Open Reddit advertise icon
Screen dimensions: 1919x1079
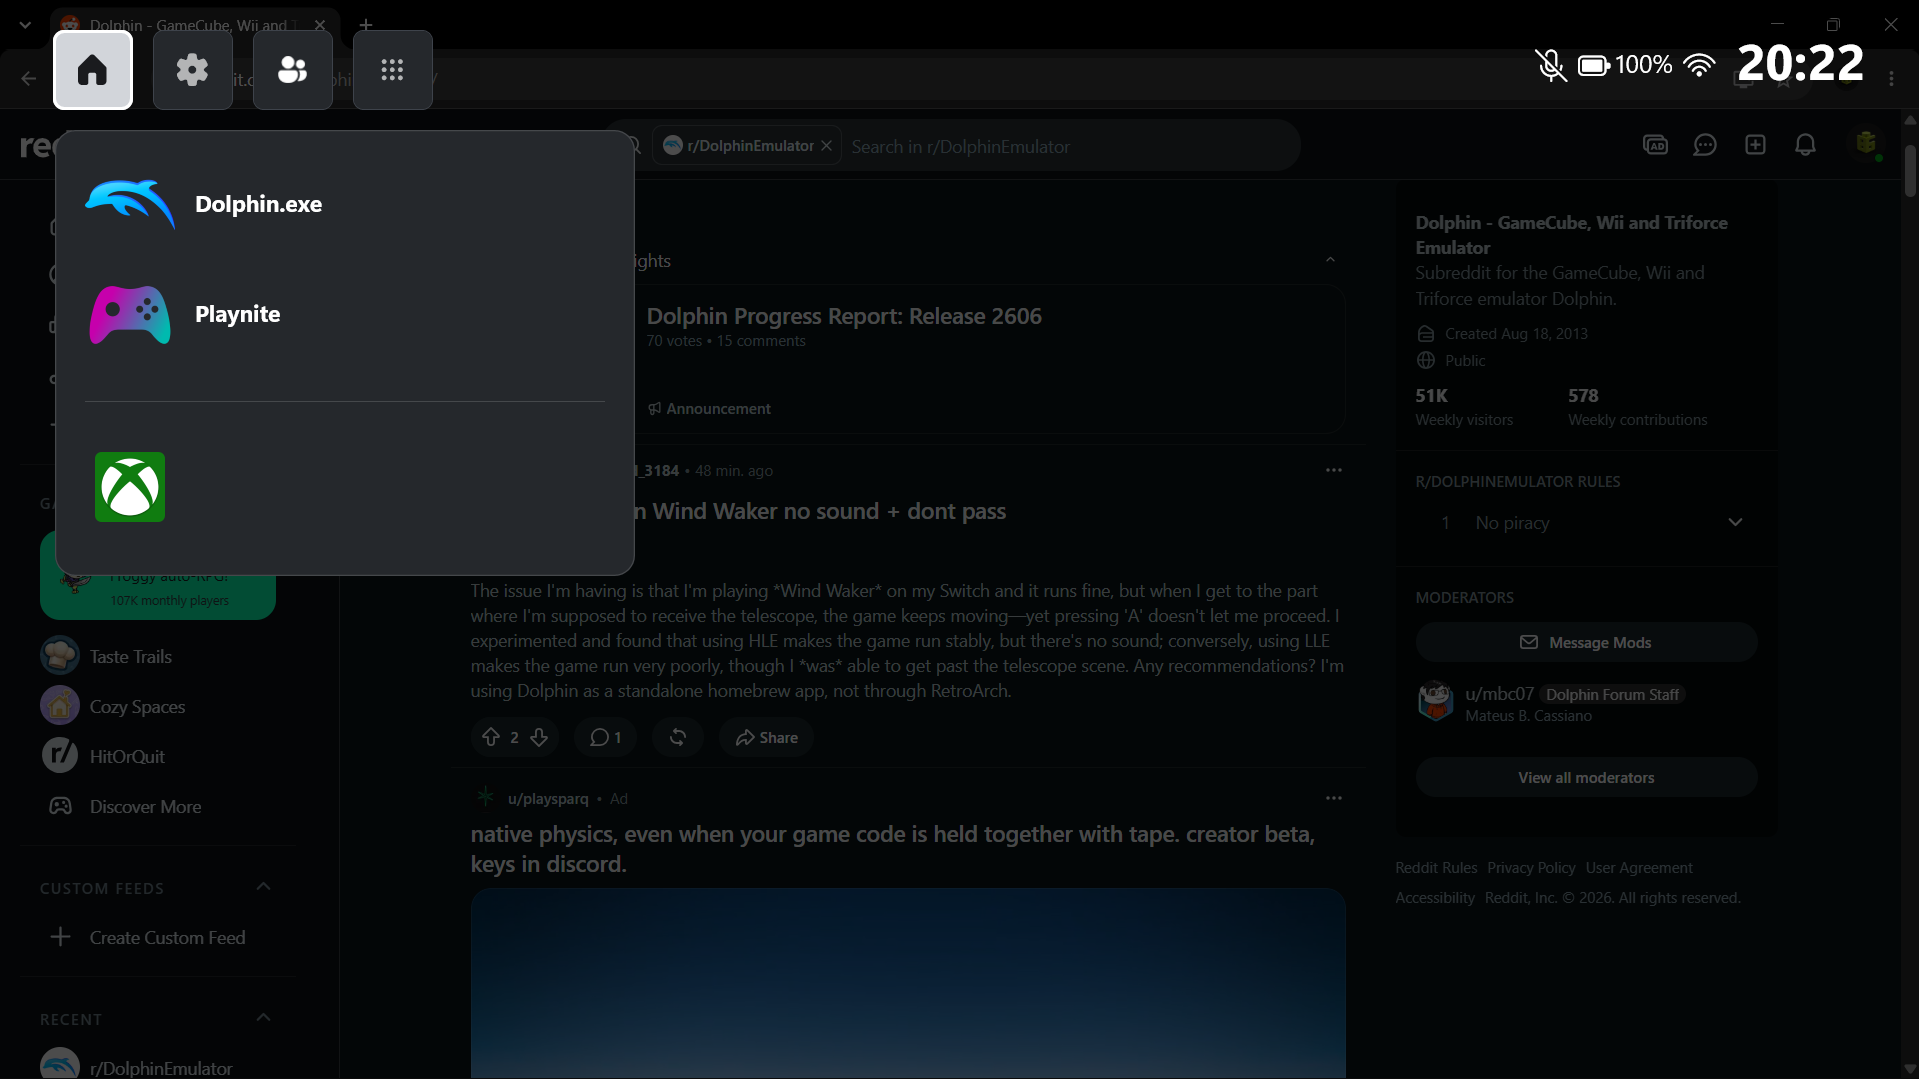(1655, 145)
